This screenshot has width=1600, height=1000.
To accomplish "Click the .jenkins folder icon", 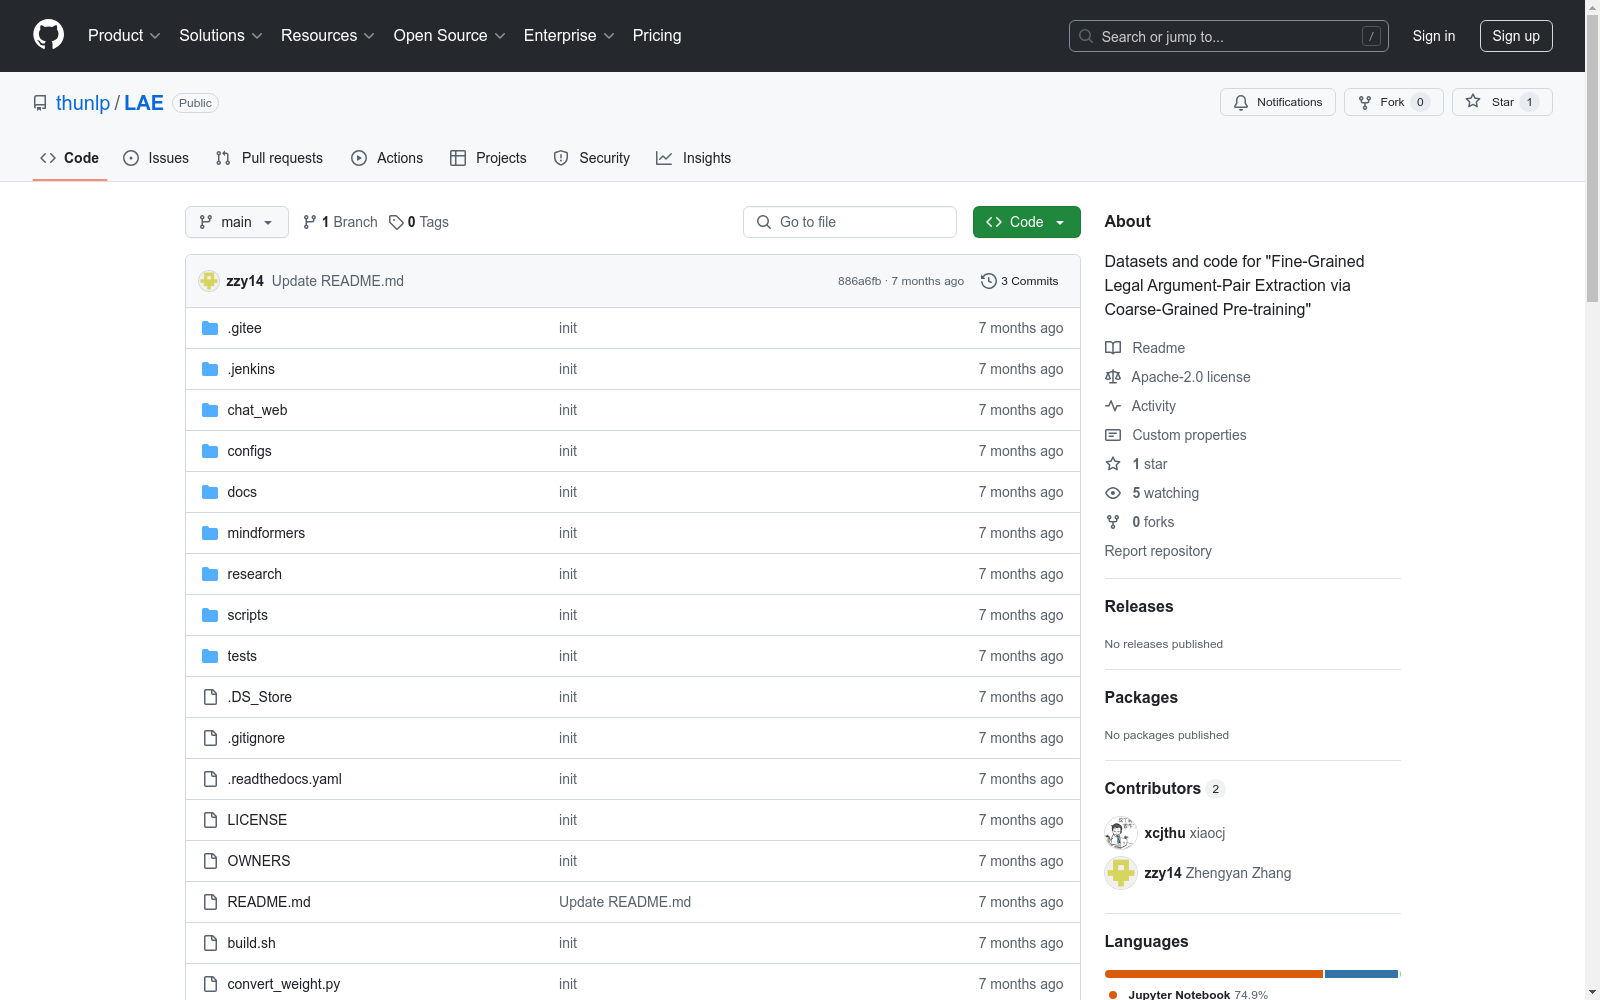I will 210,369.
